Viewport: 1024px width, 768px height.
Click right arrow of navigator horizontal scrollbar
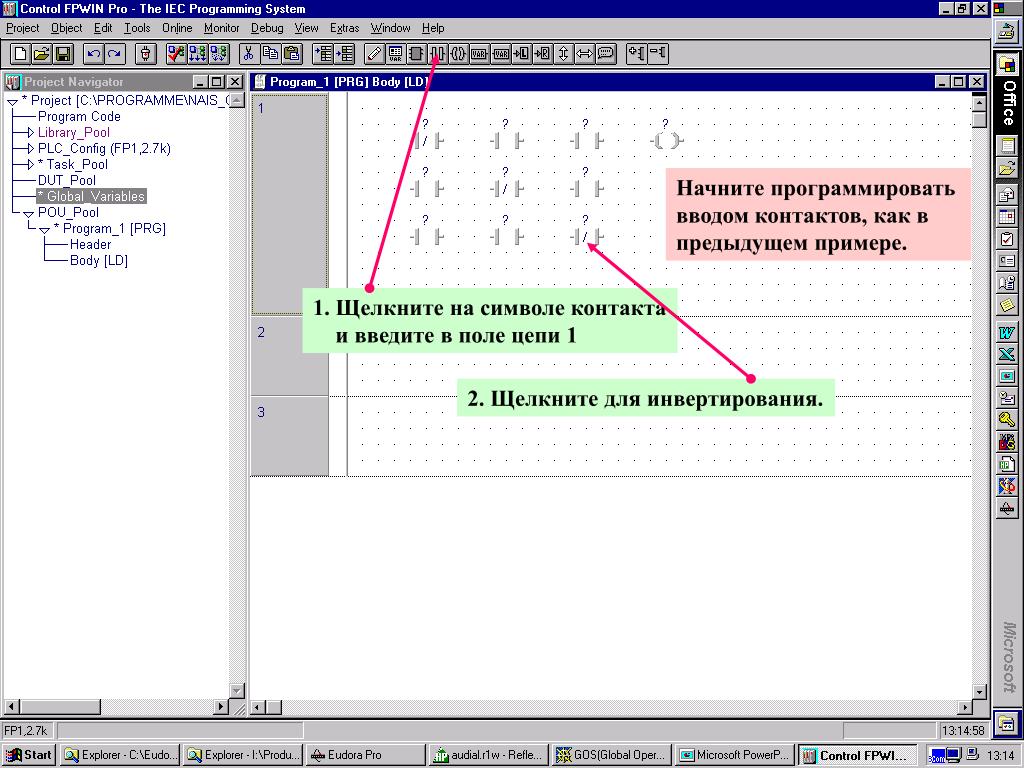pyautogui.click(x=221, y=707)
